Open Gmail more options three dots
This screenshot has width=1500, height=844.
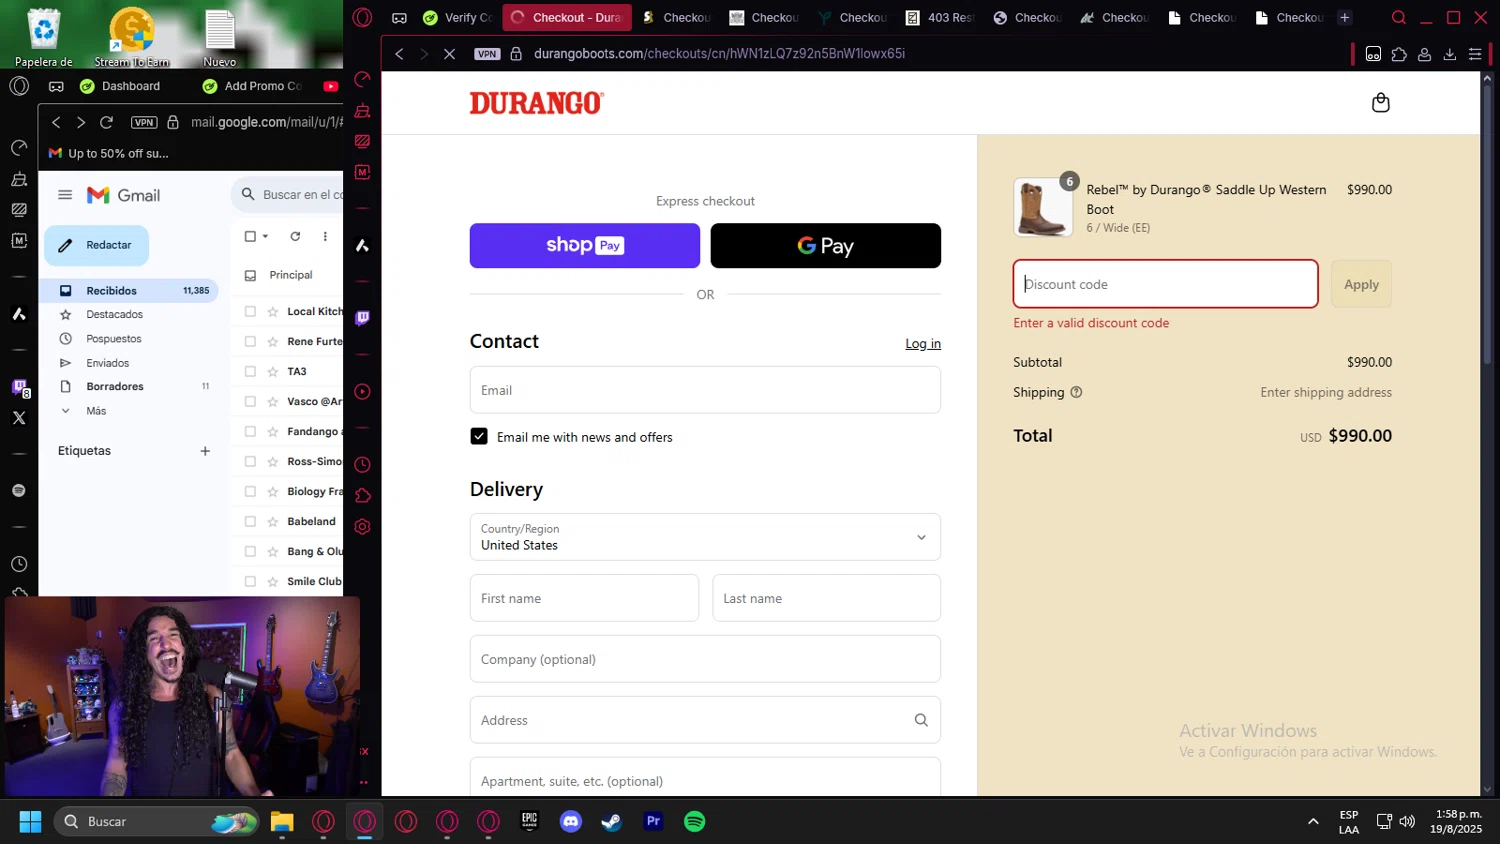tap(325, 236)
